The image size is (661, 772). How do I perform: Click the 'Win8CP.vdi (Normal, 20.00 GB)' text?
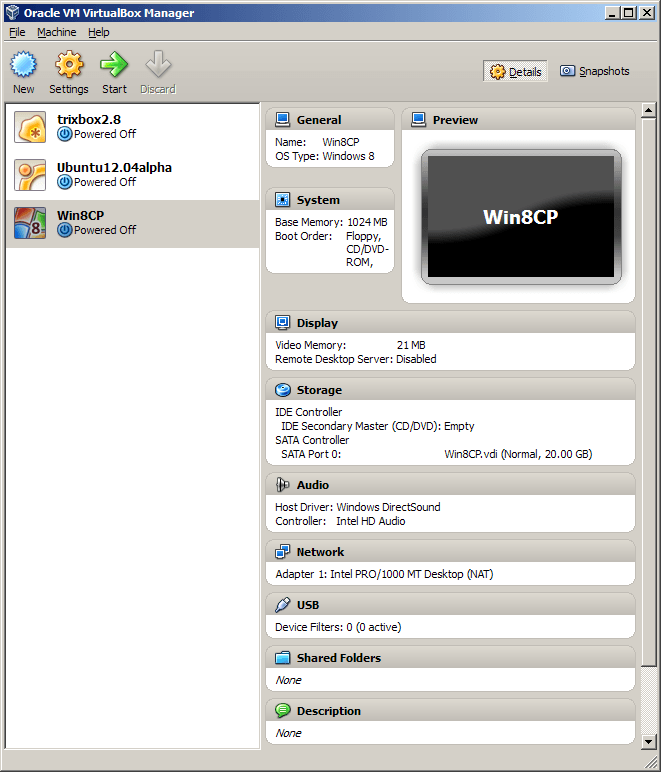518,454
